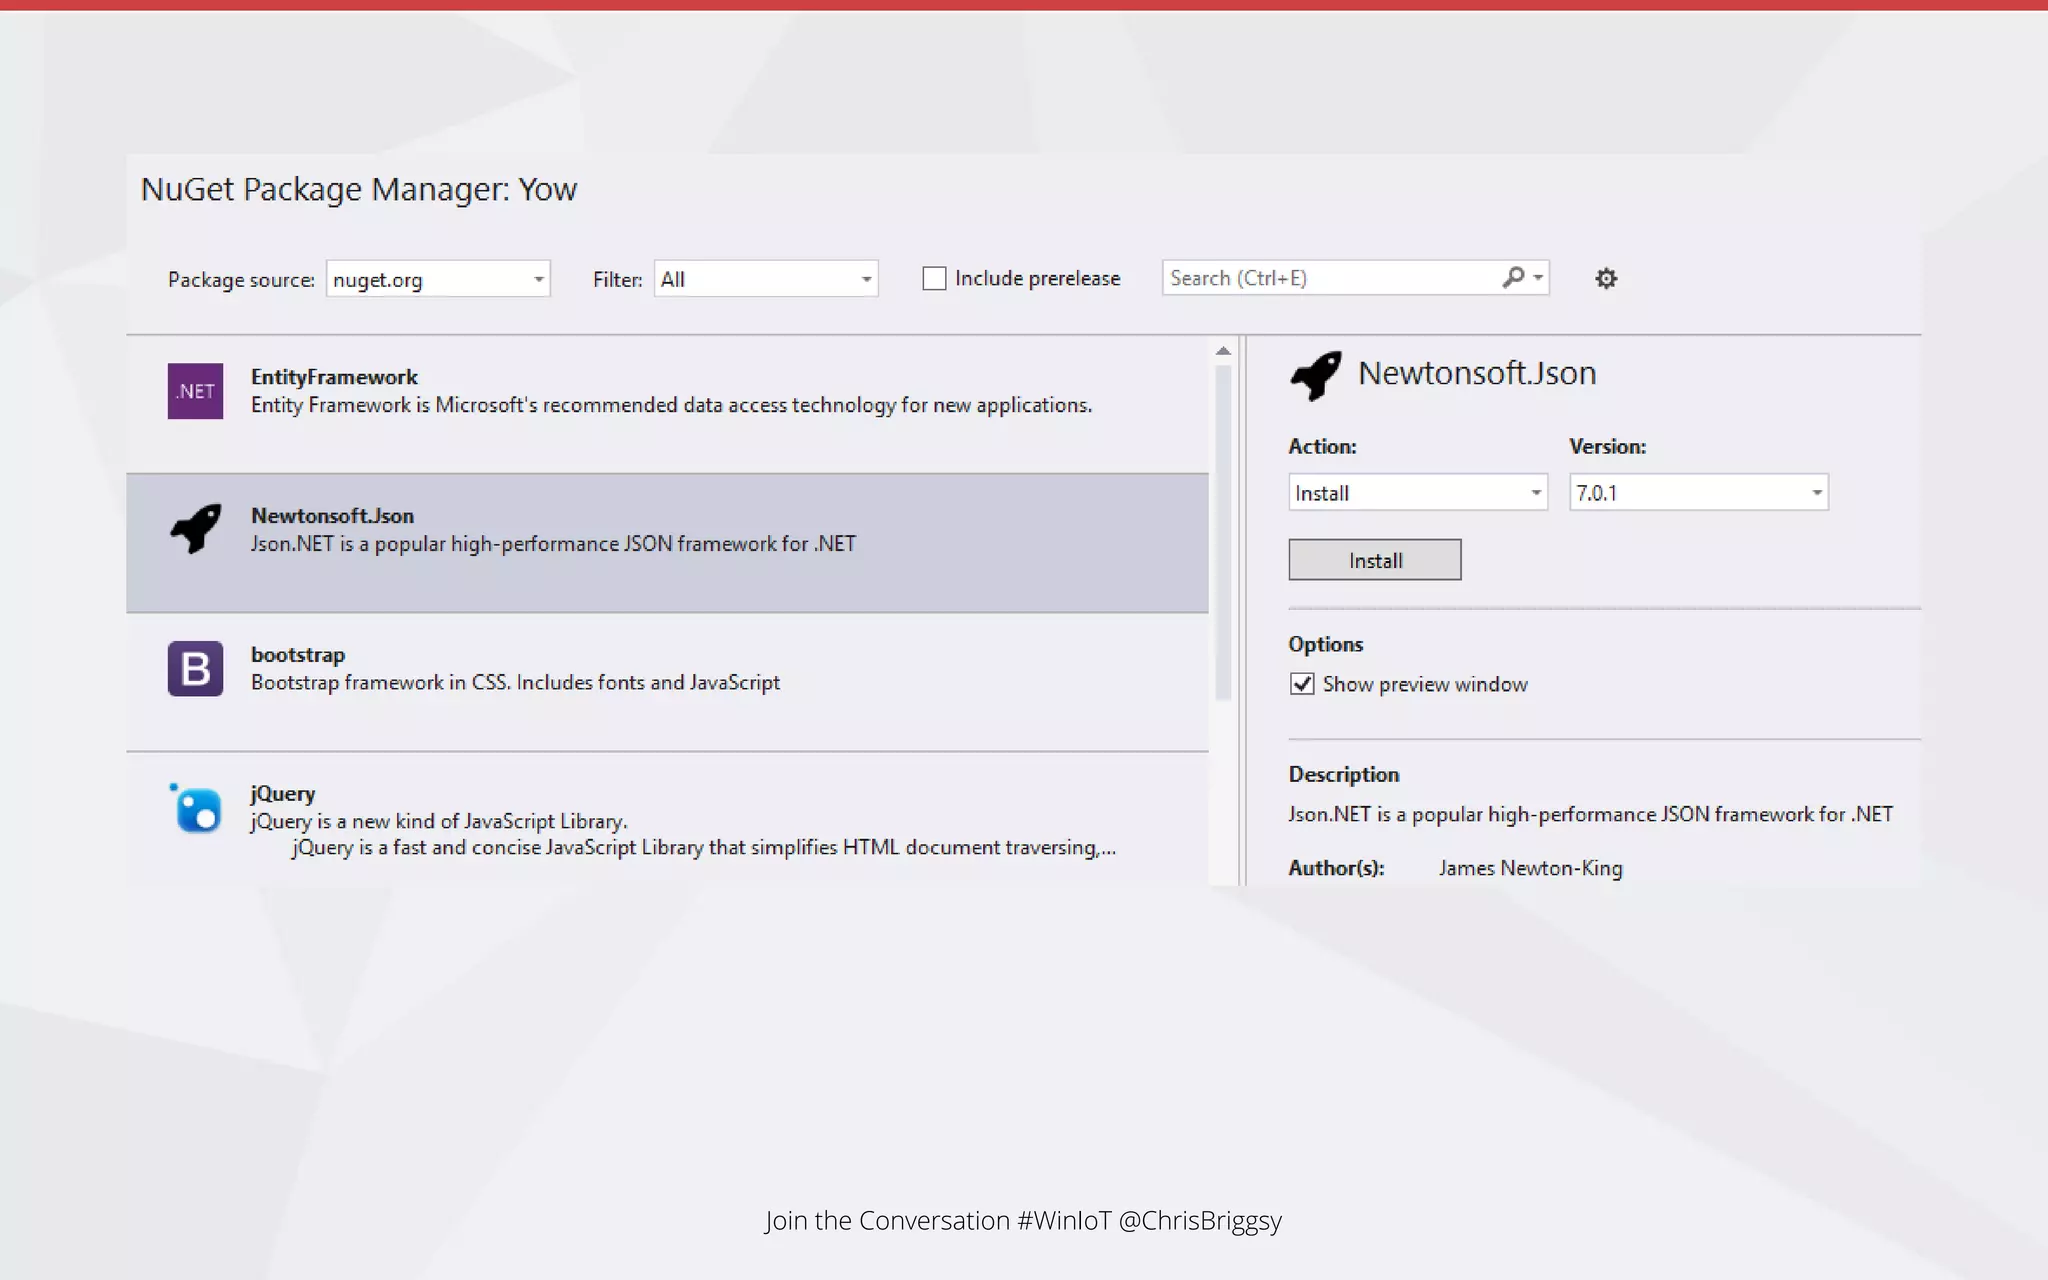
Task: Click Bootstrap framework in CSS description
Action: [515, 683]
